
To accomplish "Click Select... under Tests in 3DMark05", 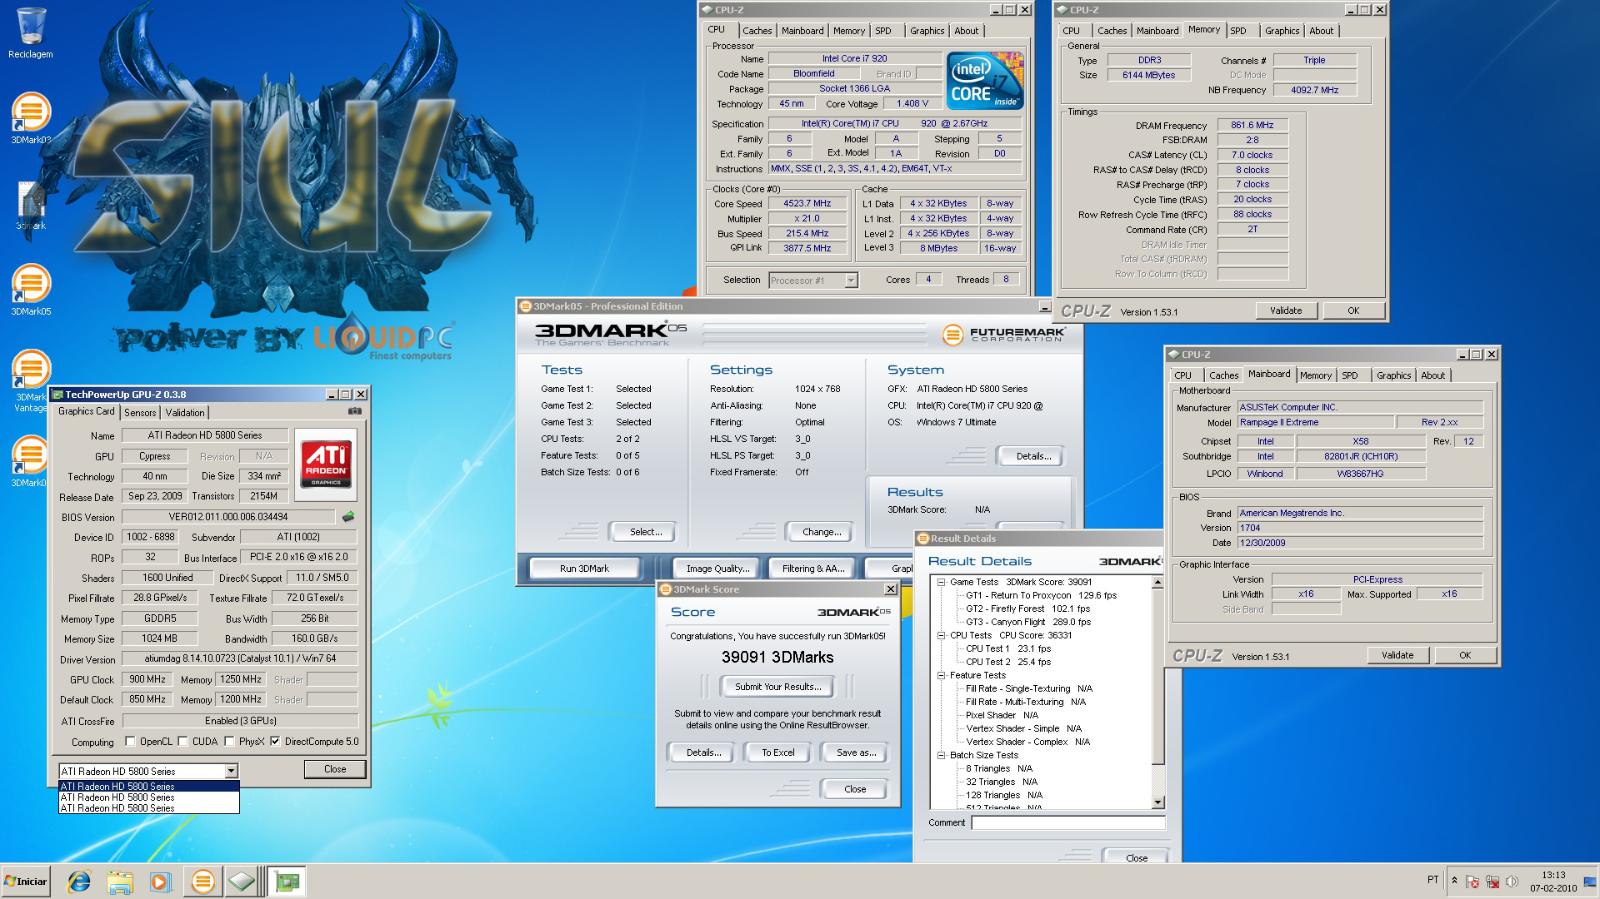I will pyautogui.click(x=646, y=532).
